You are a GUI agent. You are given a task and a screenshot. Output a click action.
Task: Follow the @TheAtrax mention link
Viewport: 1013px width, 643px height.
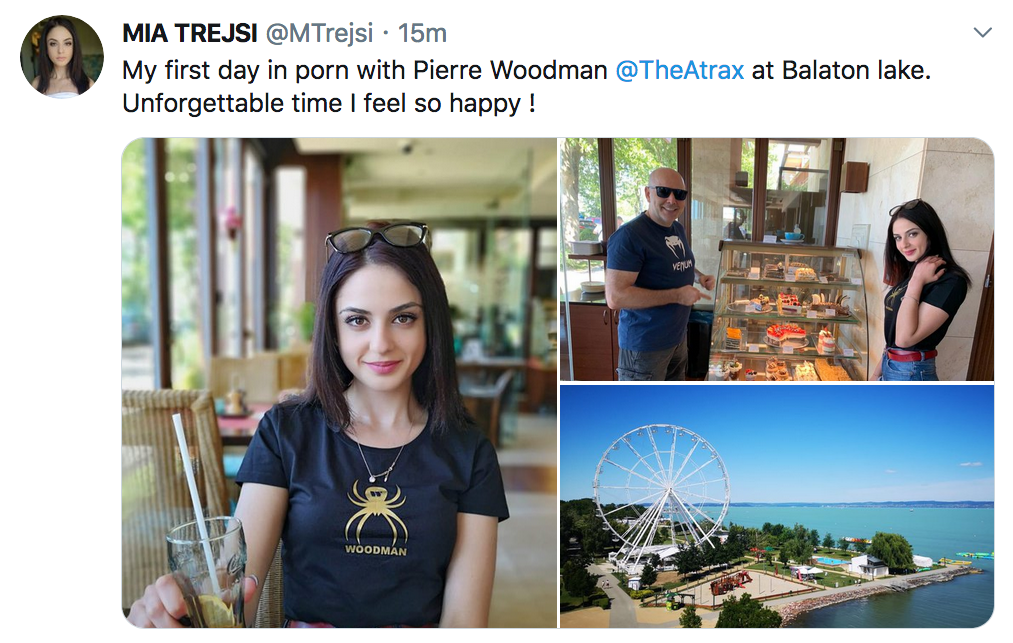click(680, 71)
